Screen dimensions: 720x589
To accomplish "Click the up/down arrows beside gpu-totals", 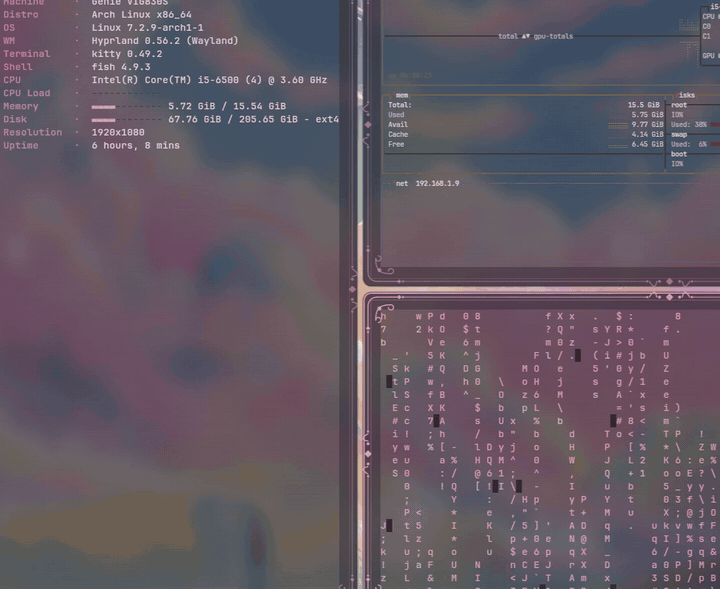I will (x=526, y=36).
